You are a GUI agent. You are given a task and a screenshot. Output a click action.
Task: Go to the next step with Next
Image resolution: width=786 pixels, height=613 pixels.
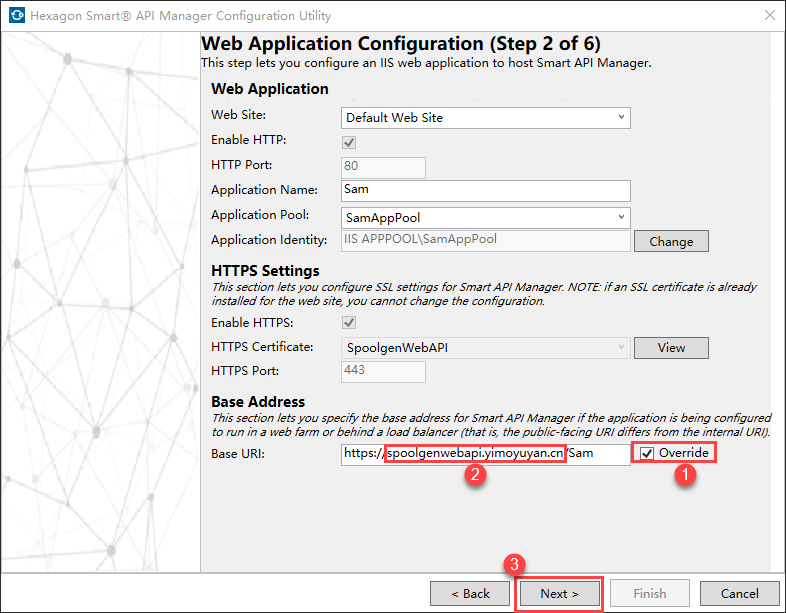click(559, 593)
